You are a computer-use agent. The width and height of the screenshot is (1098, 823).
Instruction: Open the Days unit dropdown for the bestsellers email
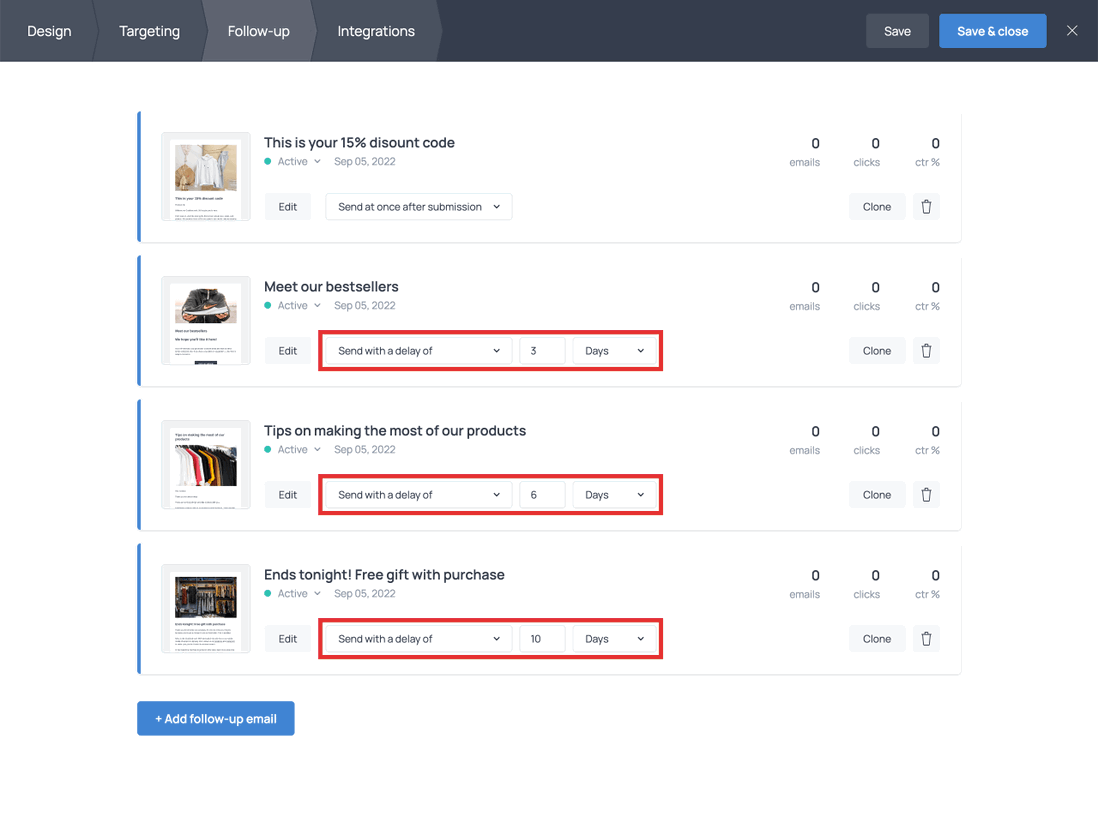click(x=613, y=350)
